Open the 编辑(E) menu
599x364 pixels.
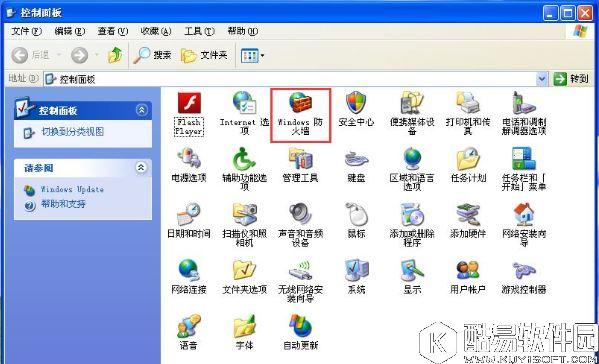(70, 31)
